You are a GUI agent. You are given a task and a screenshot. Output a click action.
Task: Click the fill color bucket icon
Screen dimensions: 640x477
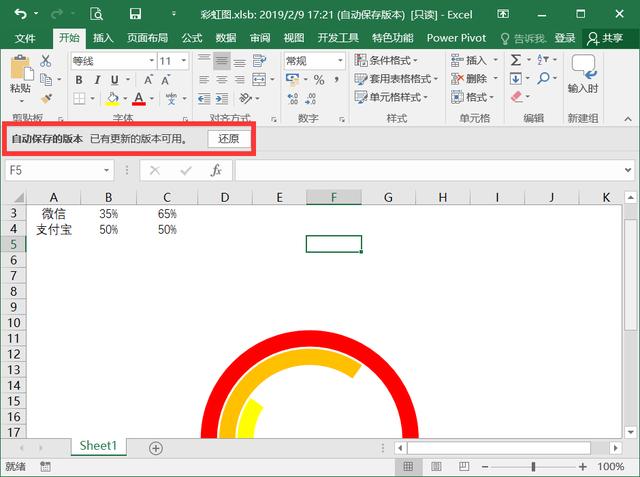point(113,98)
